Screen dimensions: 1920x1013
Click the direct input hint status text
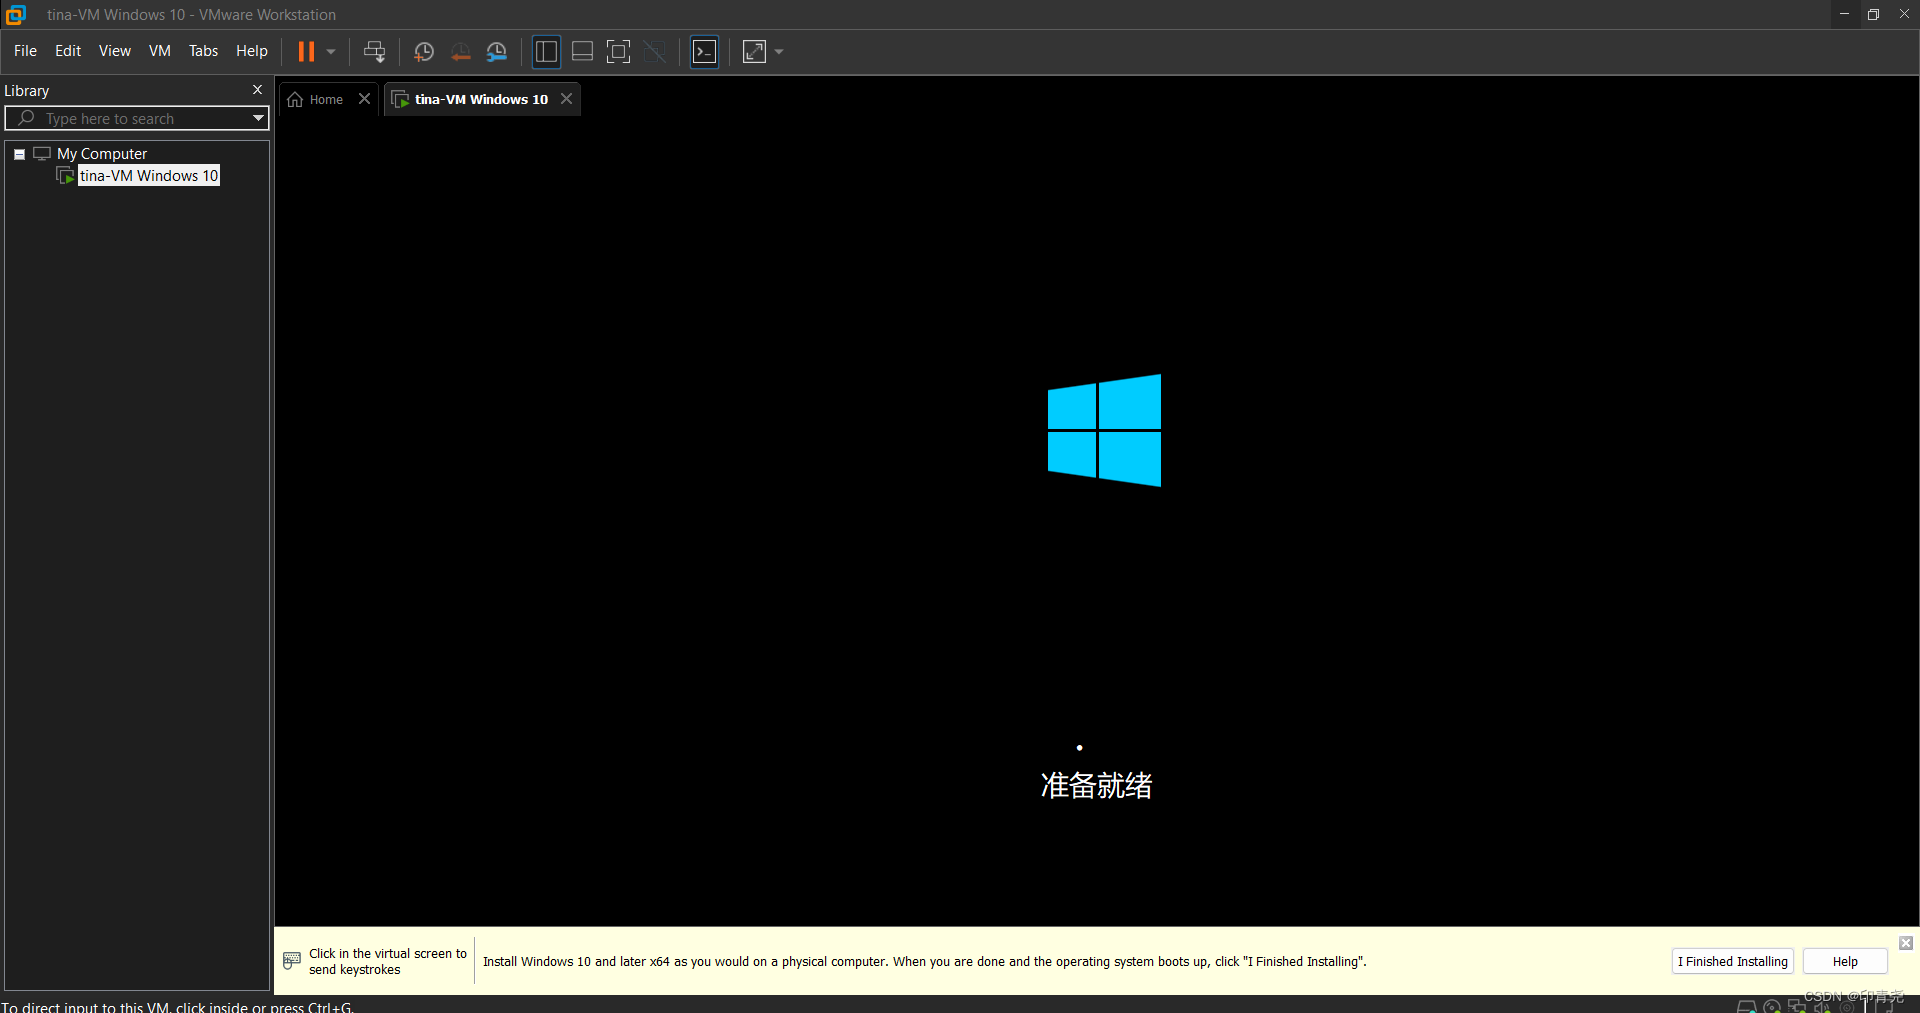[177, 1006]
